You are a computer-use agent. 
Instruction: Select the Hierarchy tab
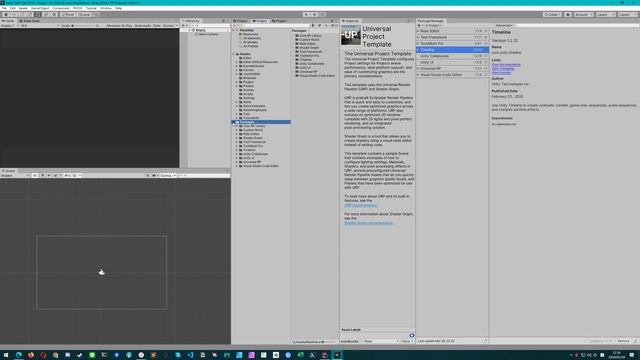pos(191,21)
